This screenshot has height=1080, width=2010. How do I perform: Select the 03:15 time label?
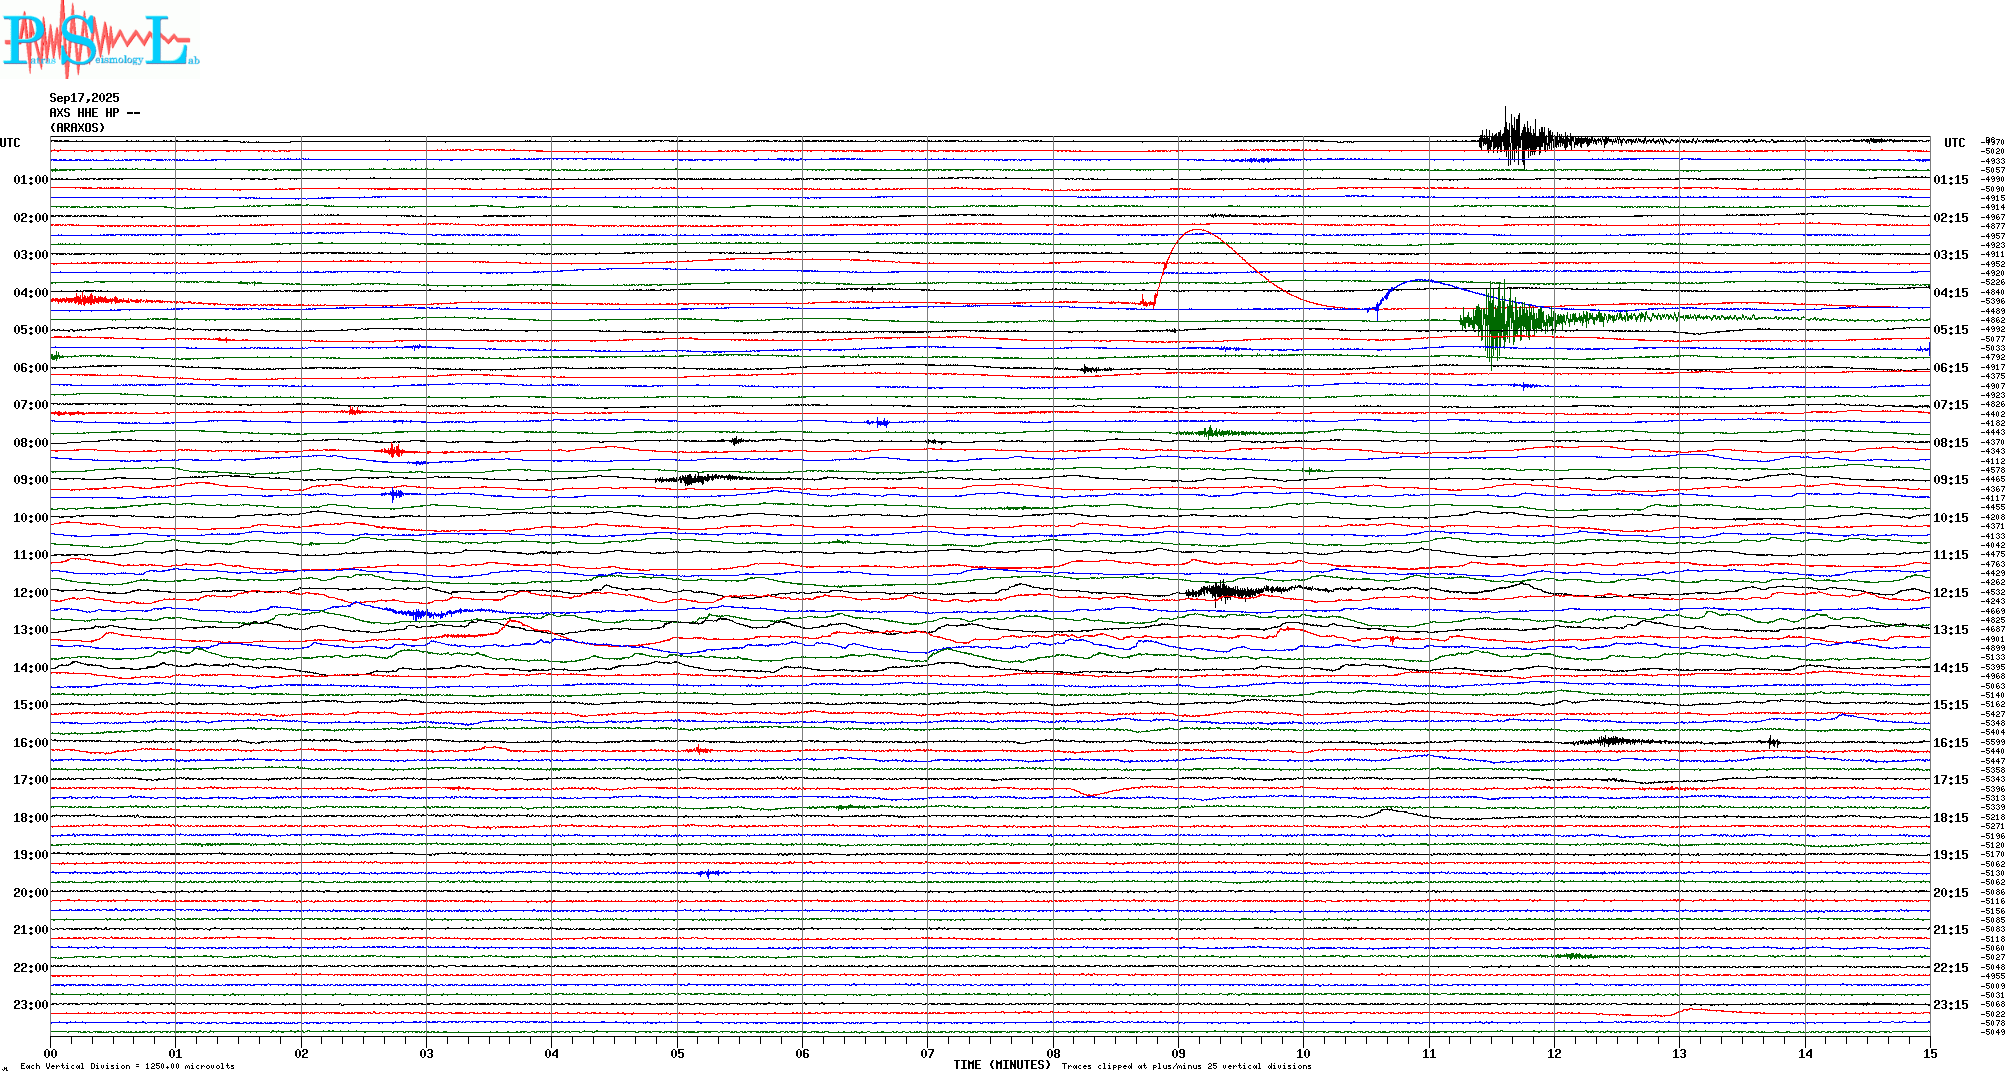coord(1951,255)
